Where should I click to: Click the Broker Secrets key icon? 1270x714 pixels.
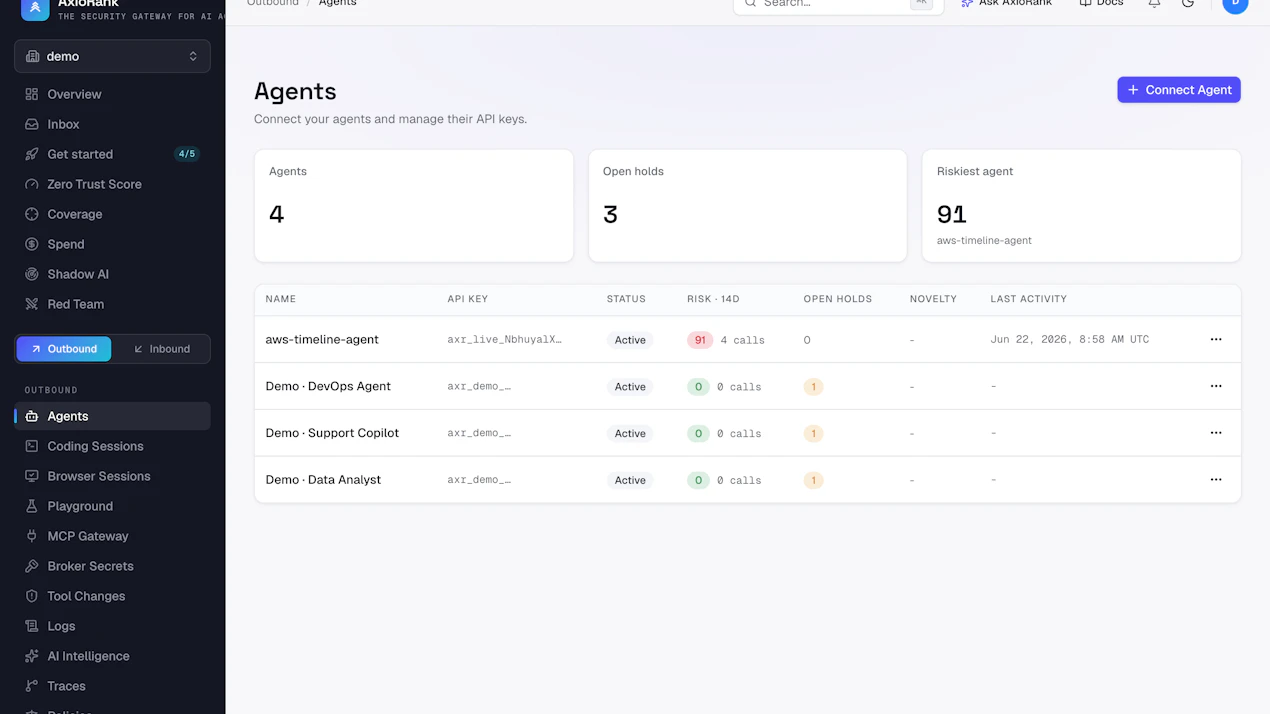(32, 566)
